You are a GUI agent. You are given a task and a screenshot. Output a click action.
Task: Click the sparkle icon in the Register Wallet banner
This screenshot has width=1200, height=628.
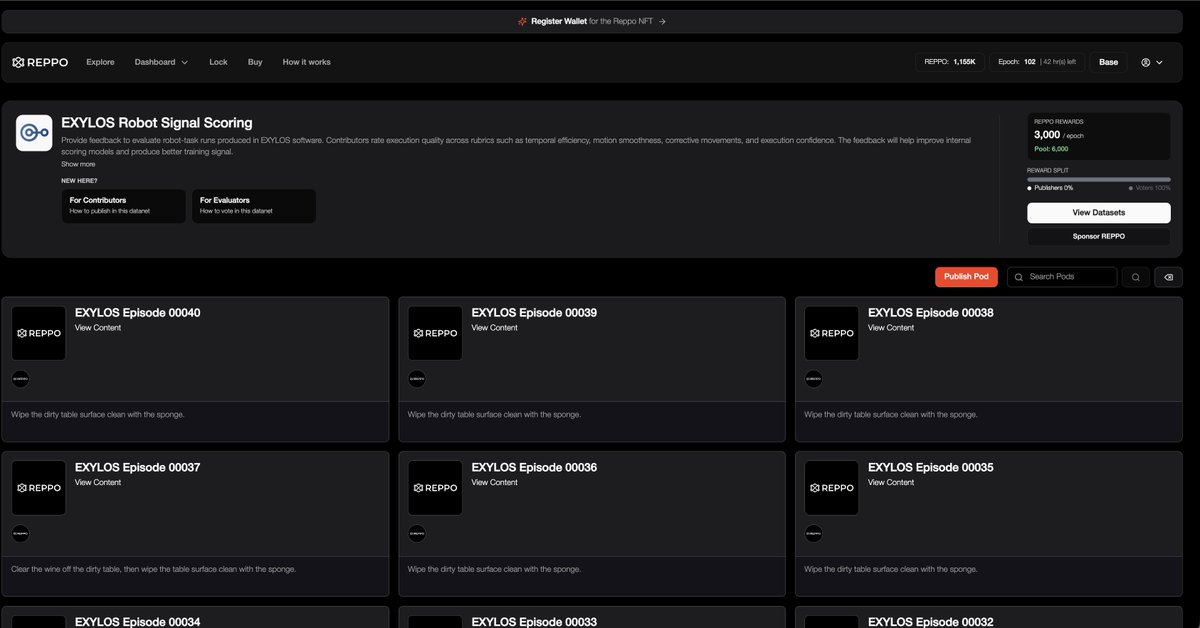coord(522,21)
